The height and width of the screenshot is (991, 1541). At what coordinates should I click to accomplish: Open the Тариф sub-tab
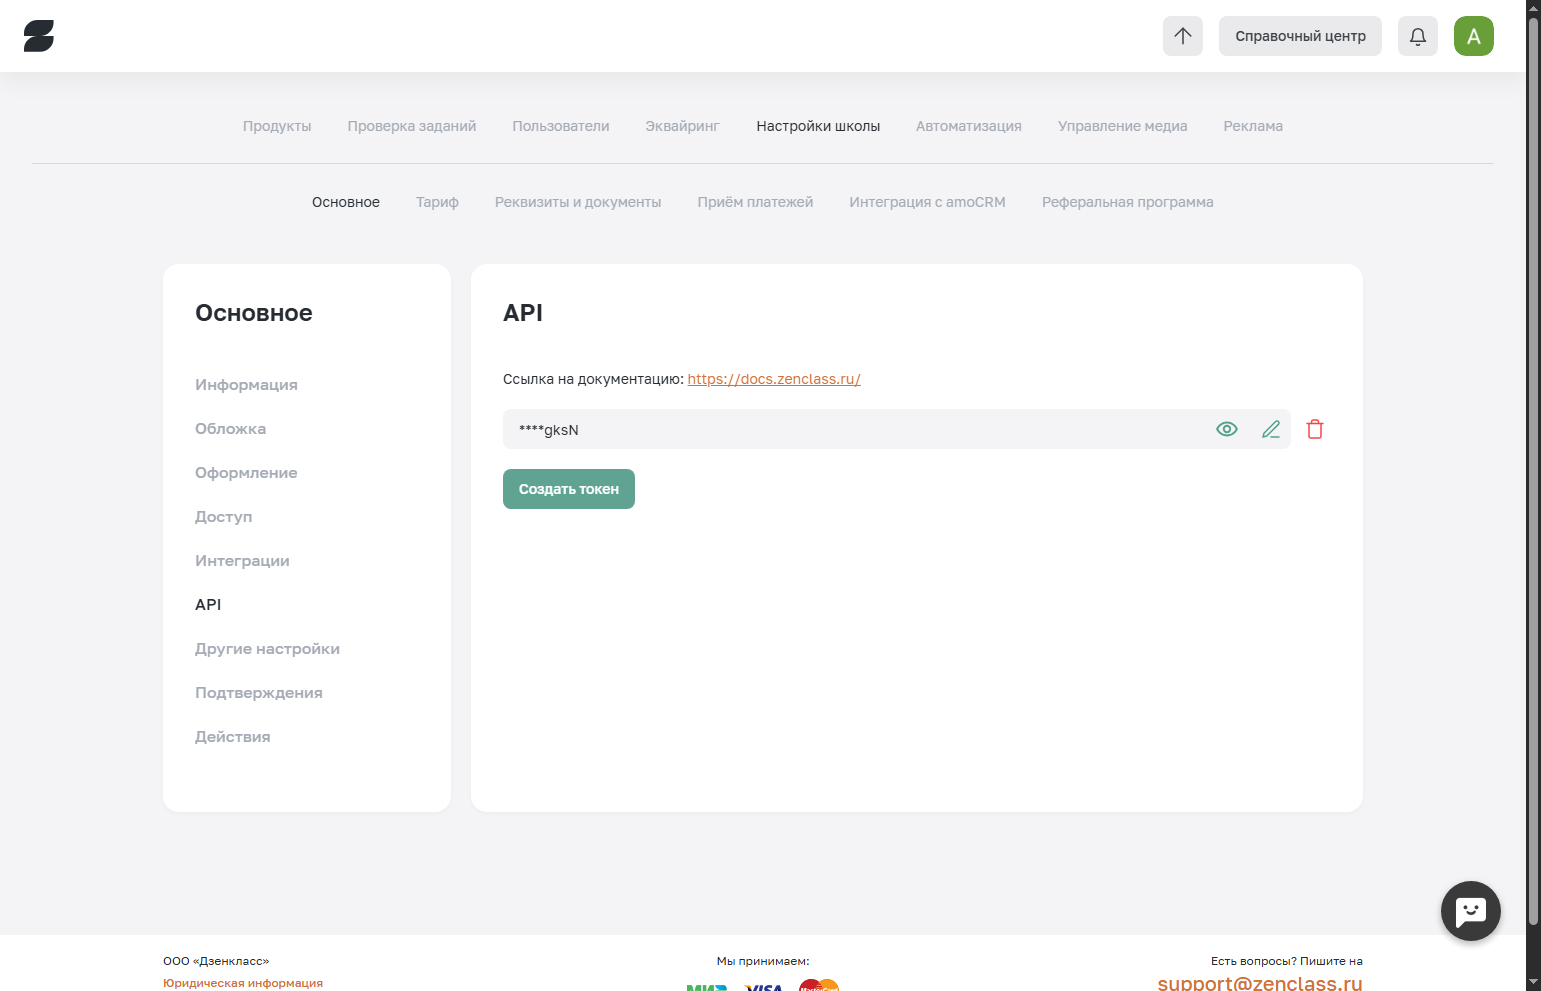point(437,202)
